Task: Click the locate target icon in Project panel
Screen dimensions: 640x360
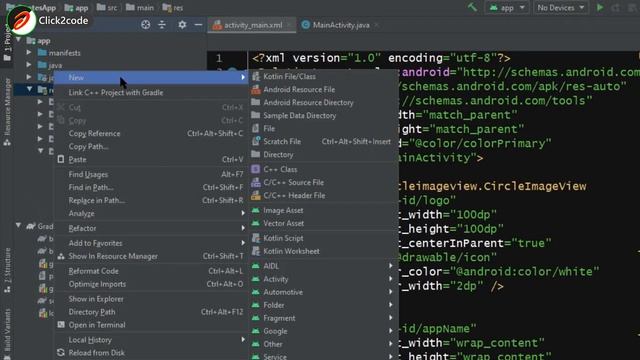Action: (x=145, y=25)
